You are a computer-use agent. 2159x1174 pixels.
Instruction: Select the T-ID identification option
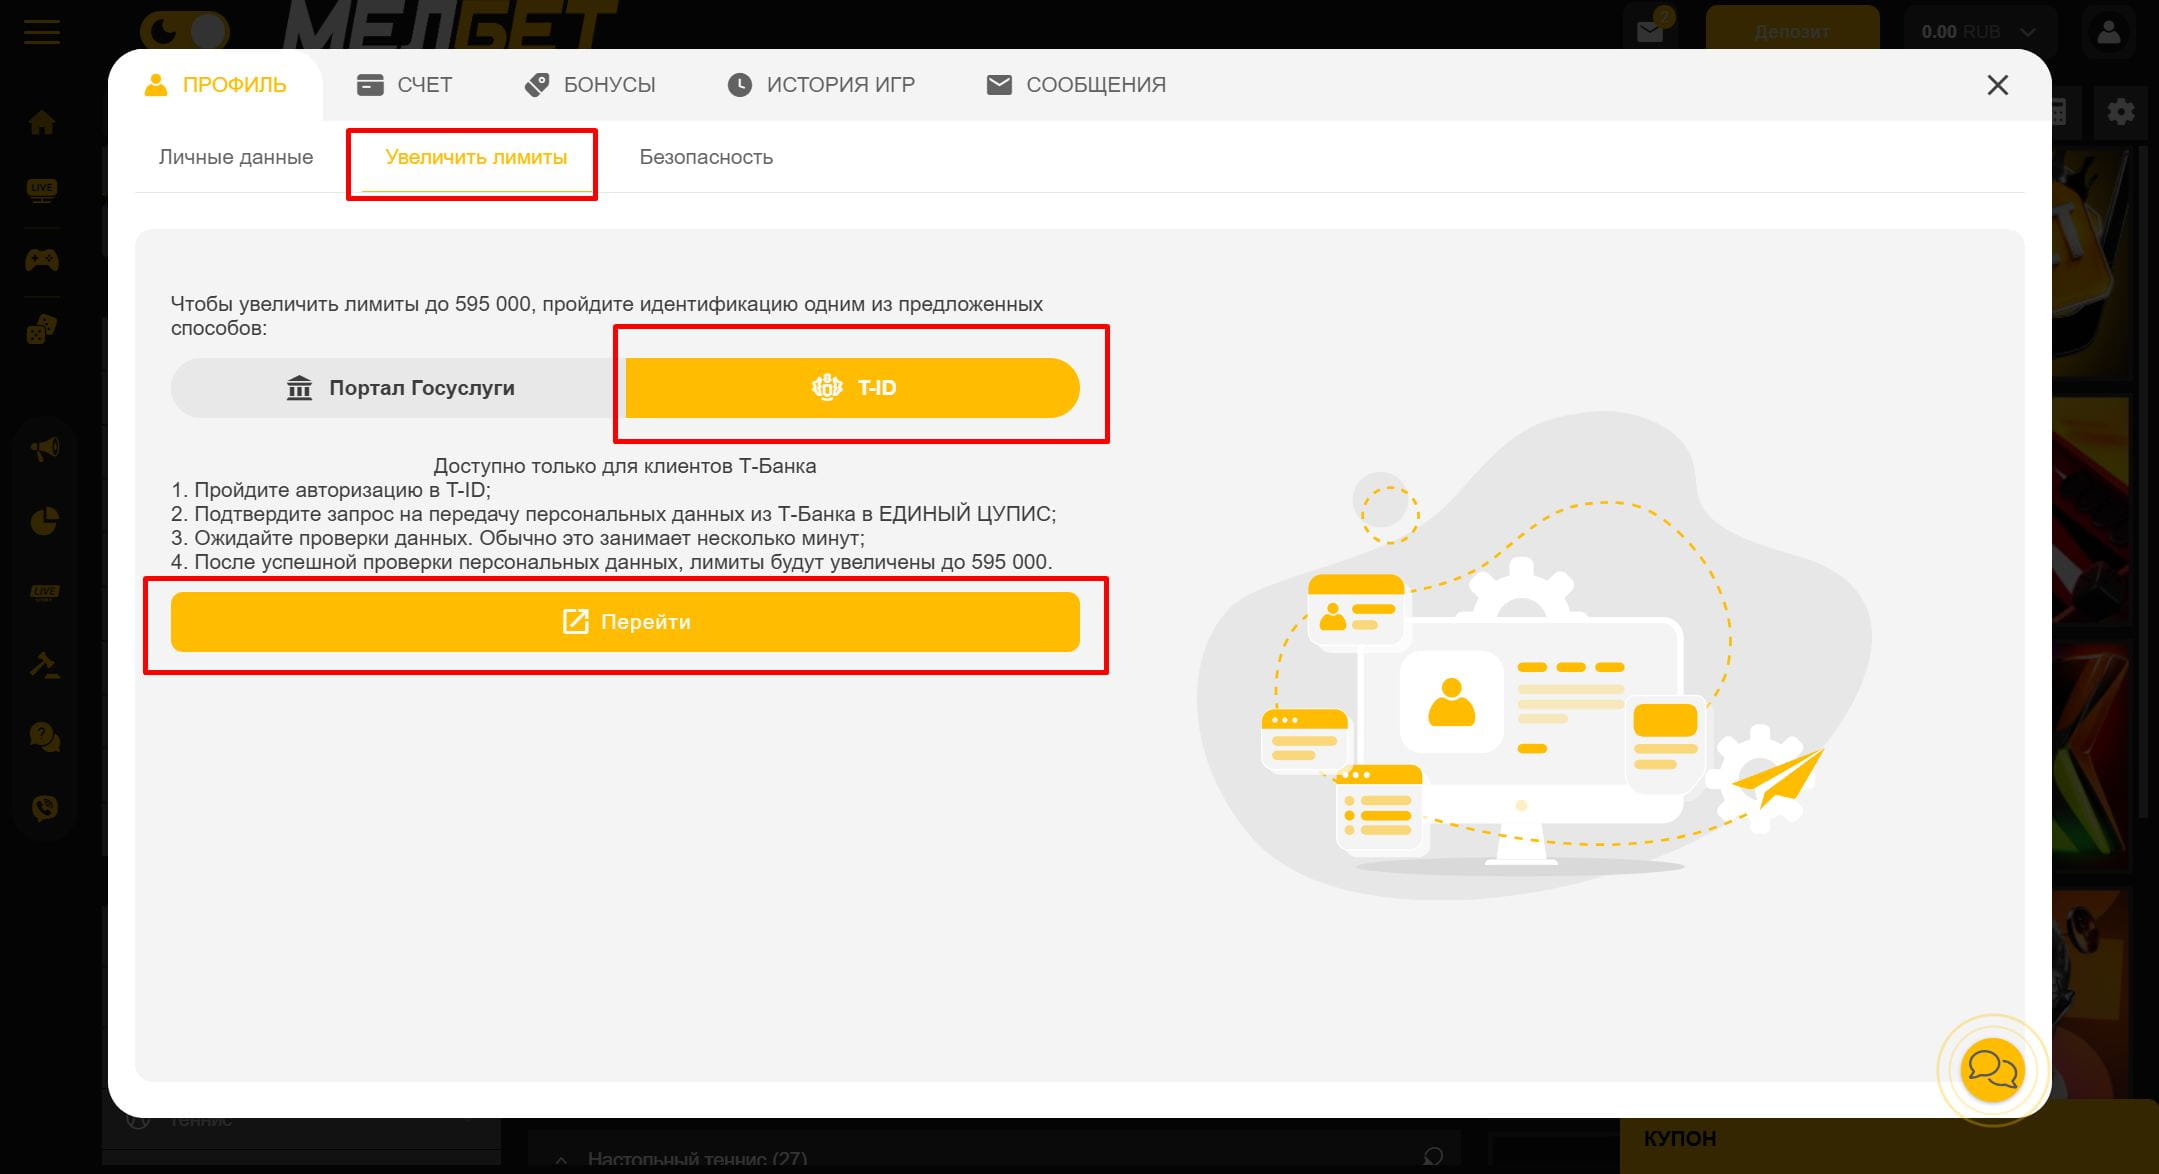point(852,388)
